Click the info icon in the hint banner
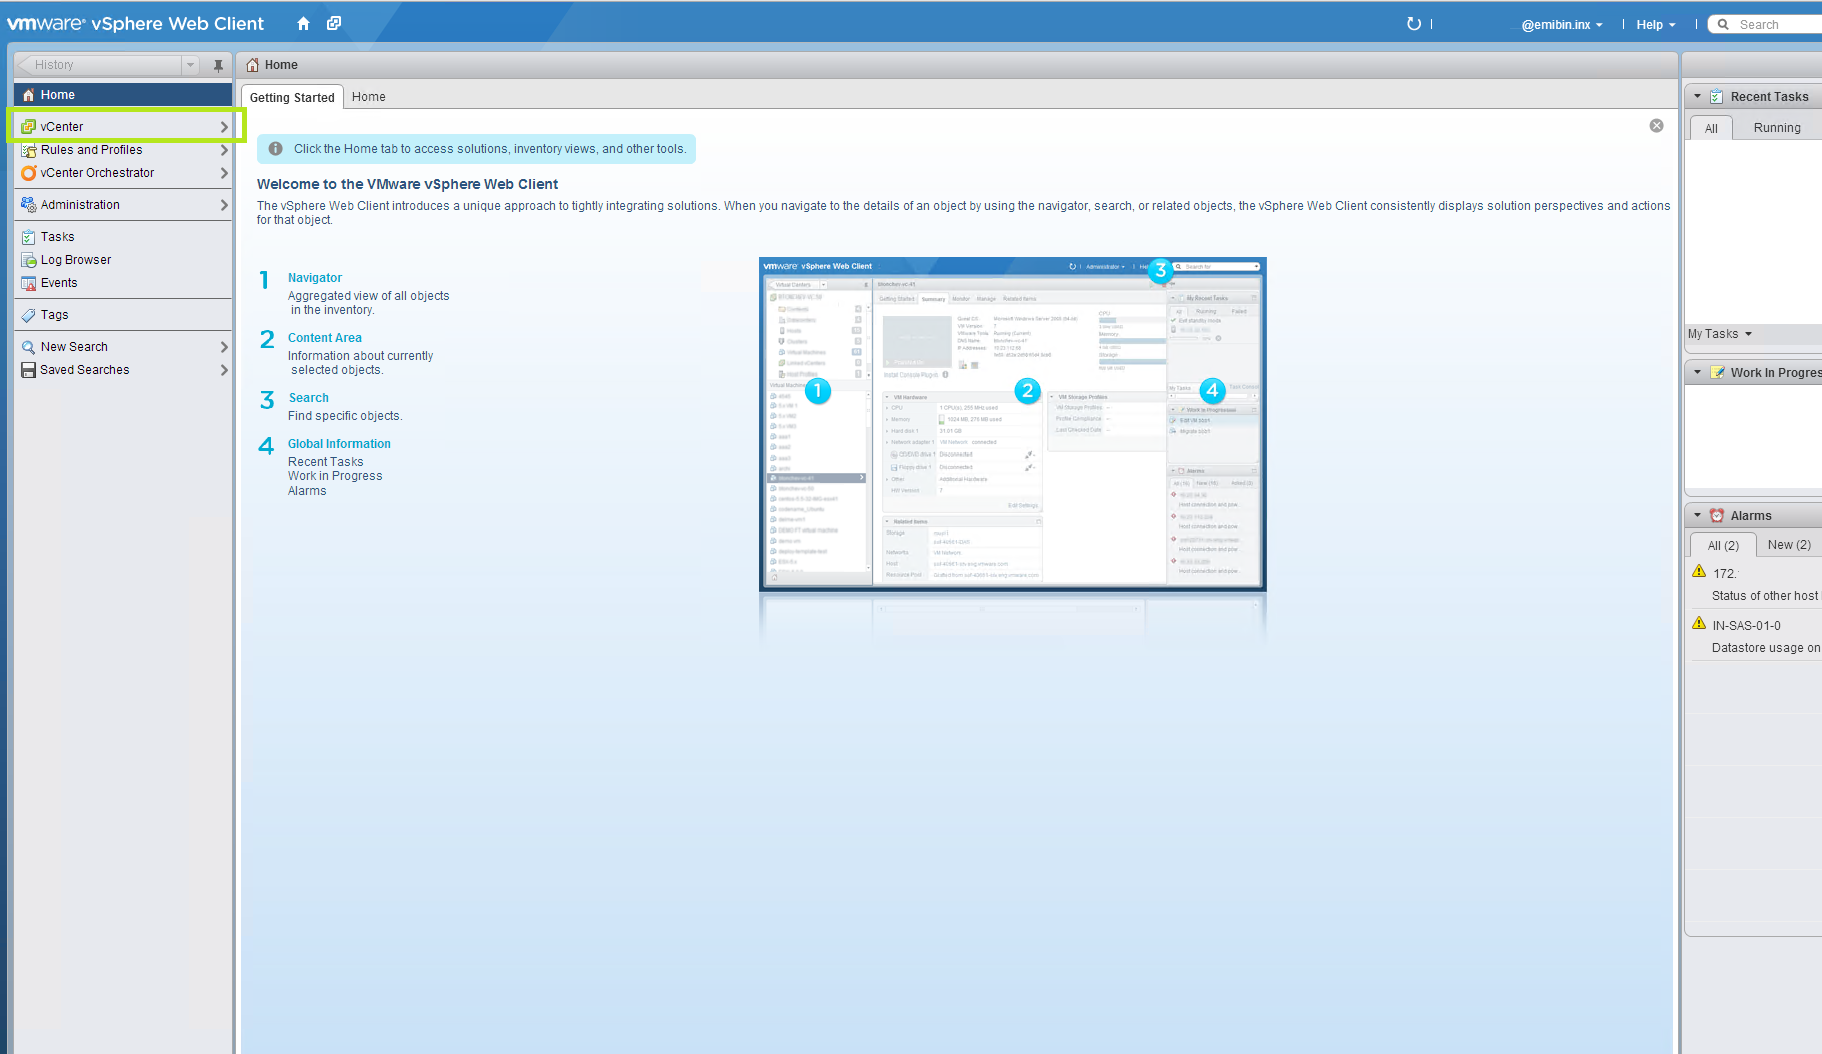This screenshot has width=1822, height=1054. [275, 149]
